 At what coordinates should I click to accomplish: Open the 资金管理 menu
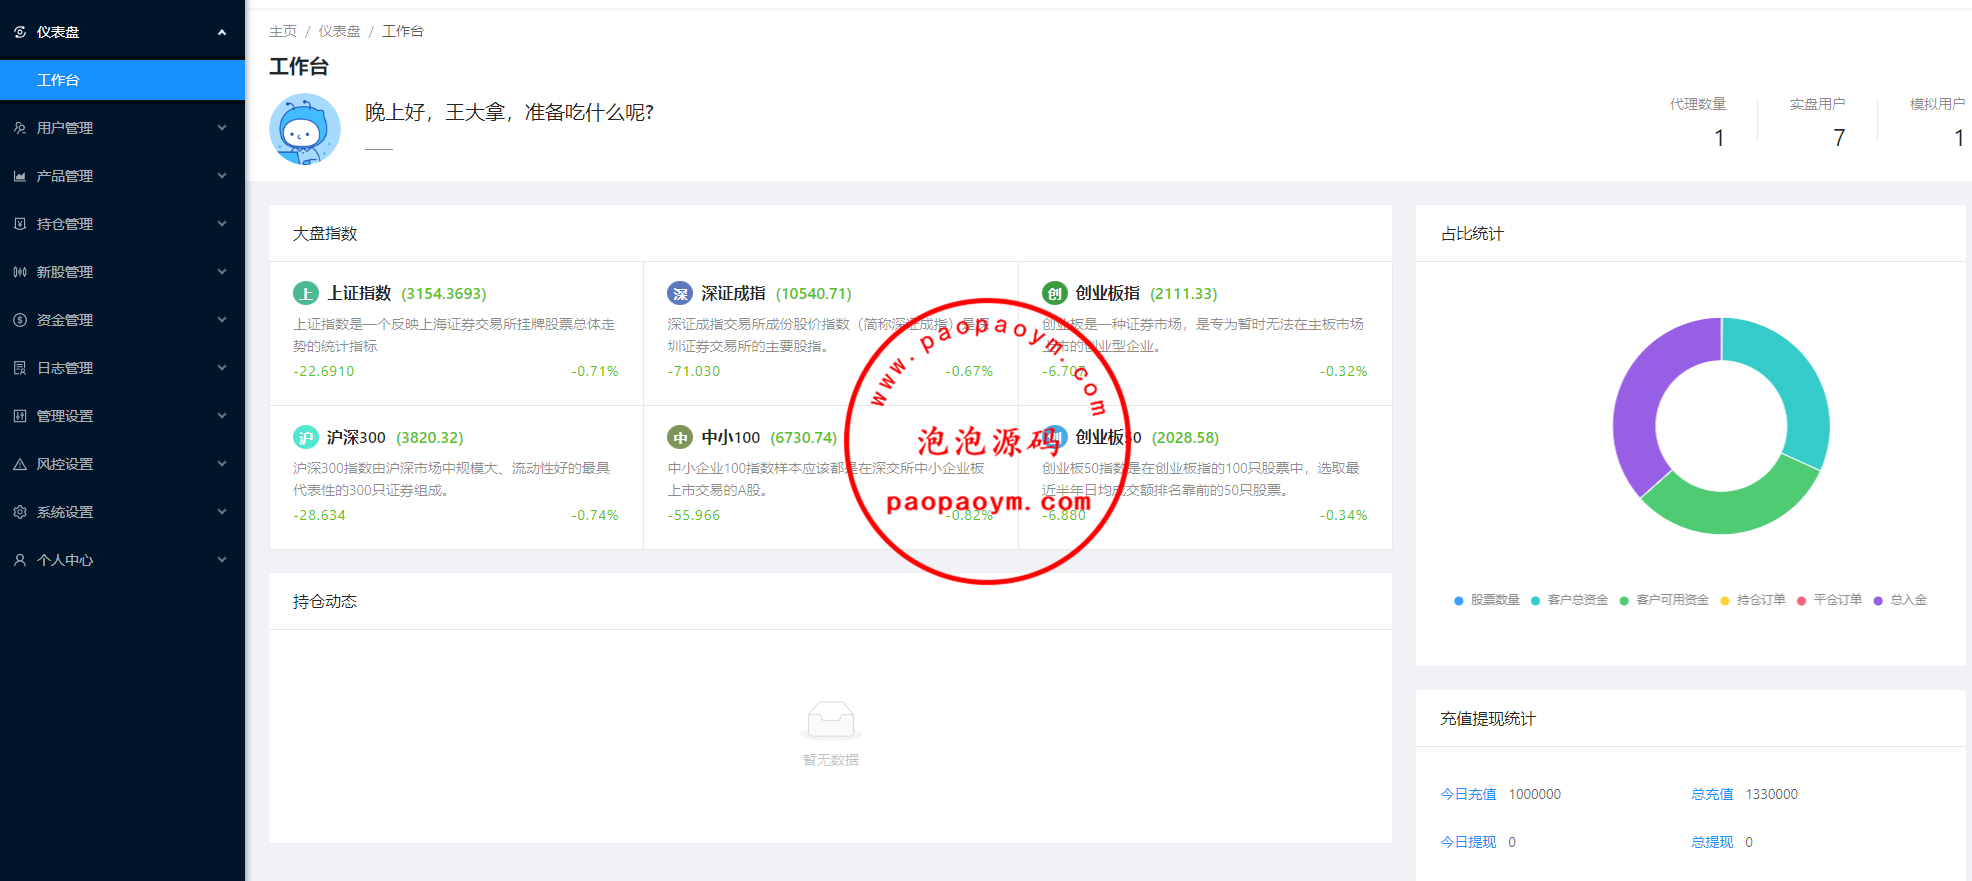[x=122, y=320]
